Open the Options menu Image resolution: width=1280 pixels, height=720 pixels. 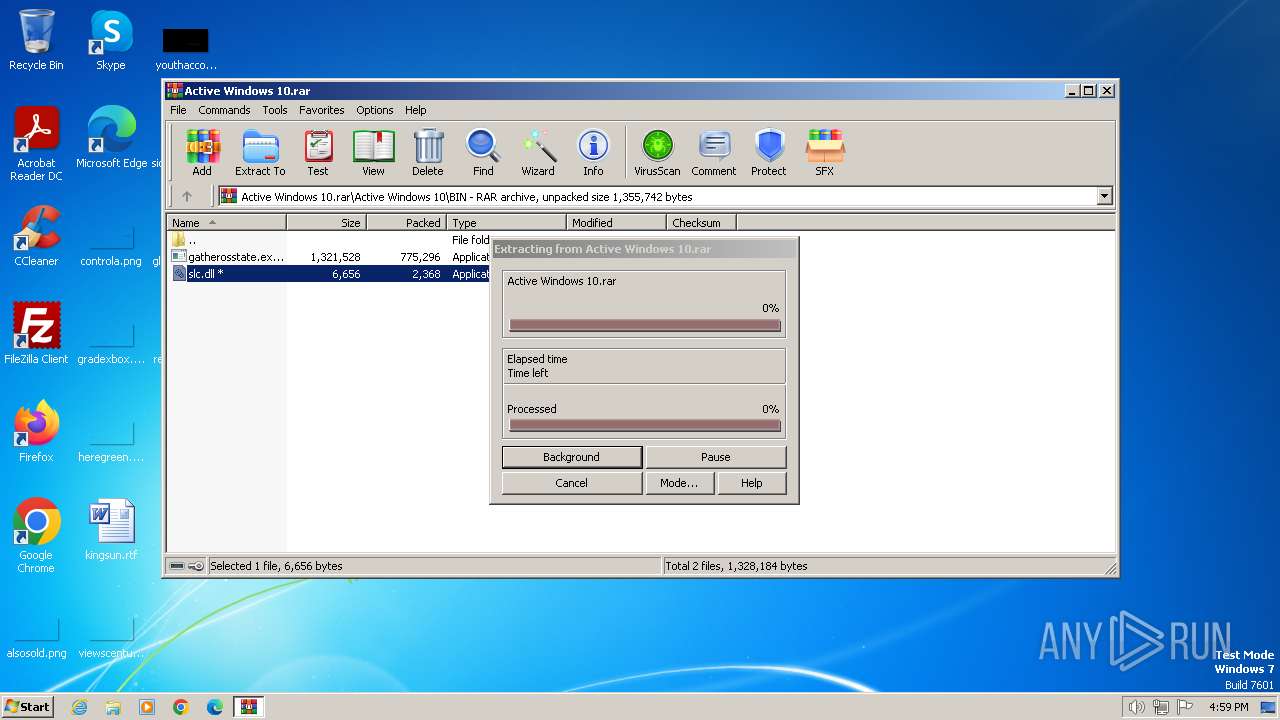[x=375, y=110]
